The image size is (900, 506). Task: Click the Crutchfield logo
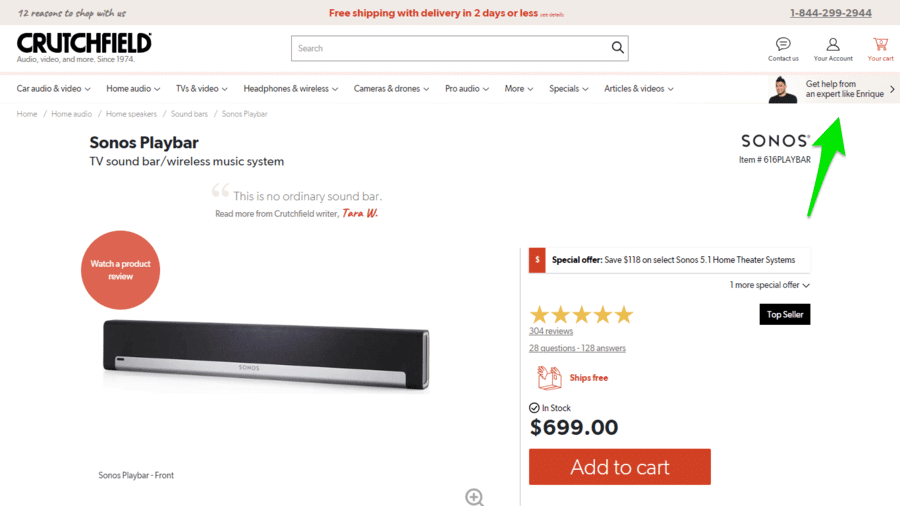point(84,44)
